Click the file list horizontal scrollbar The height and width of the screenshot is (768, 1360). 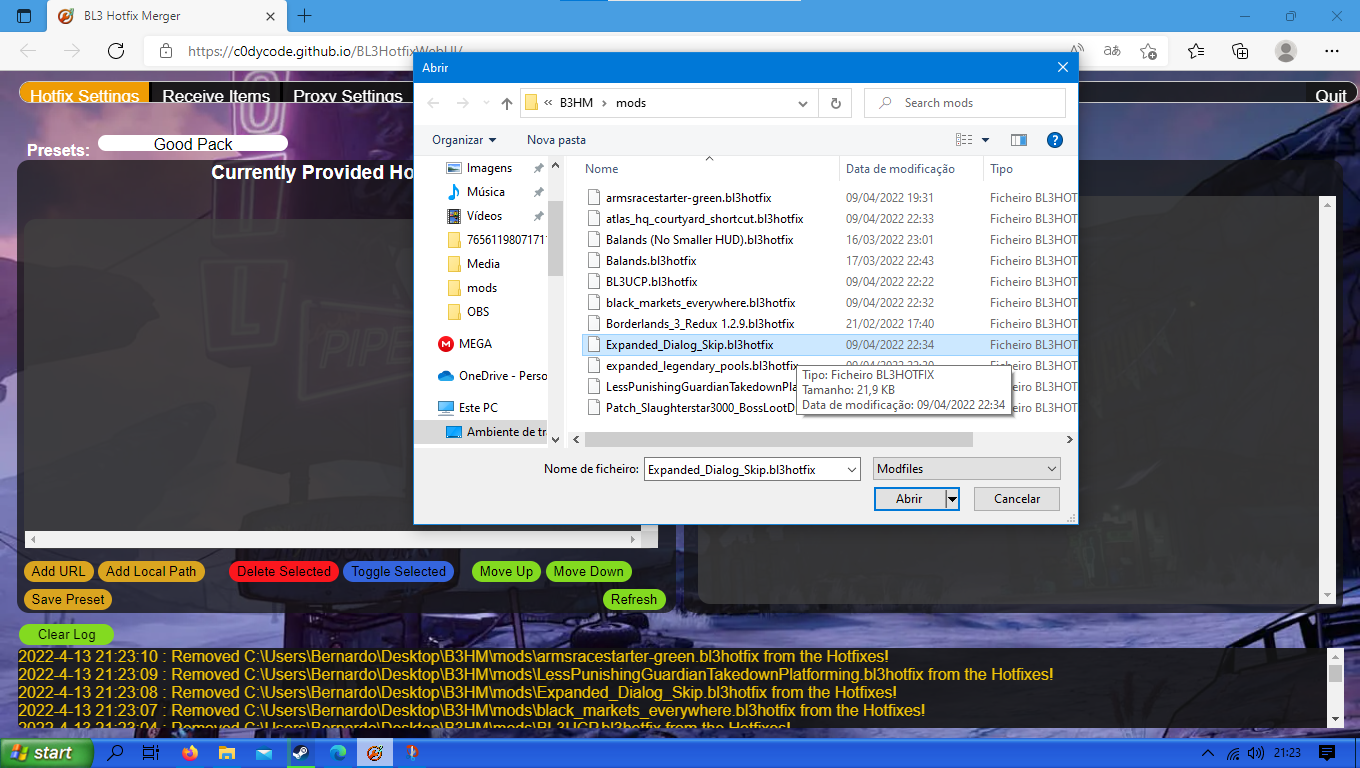(x=779, y=439)
